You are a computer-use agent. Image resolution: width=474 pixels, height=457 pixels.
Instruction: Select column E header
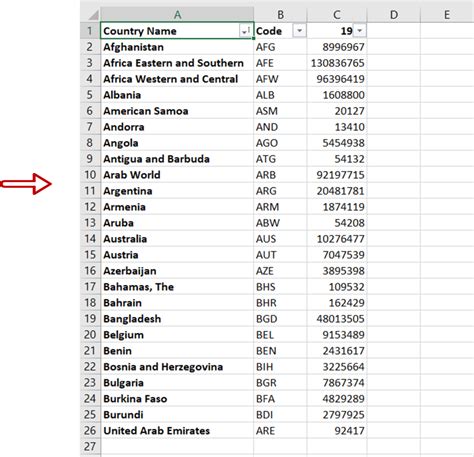coord(447,15)
